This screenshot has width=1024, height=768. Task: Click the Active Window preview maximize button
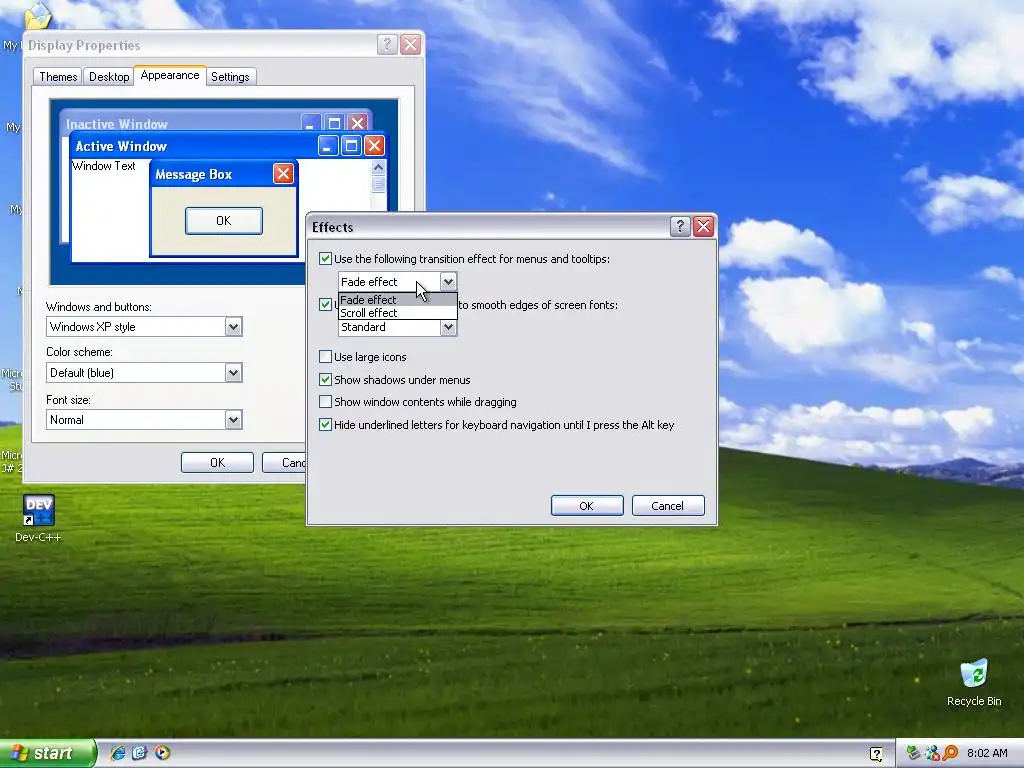tap(351, 146)
